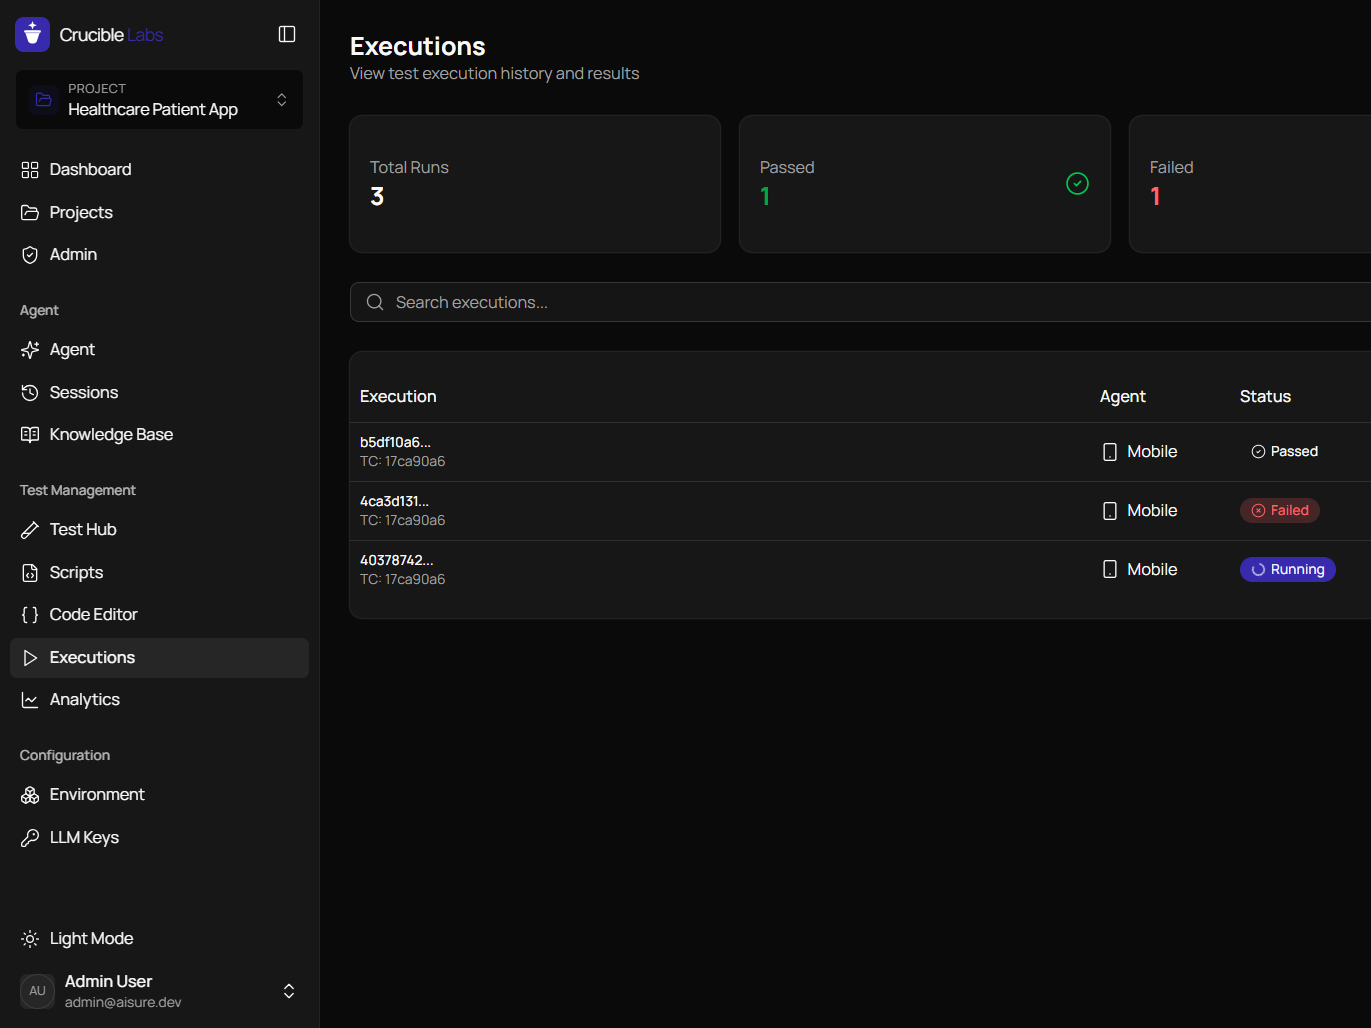1371x1028 pixels.
Task: Open execution b5df10a6...
Action: (x=395, y=442)
